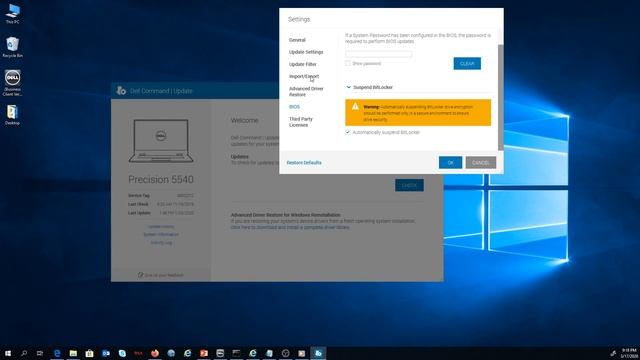The height and width of the screenshot is (360, 640).
Task: Open the Update Filter tab
Action: pyautogui.click(x=302, y=64)
